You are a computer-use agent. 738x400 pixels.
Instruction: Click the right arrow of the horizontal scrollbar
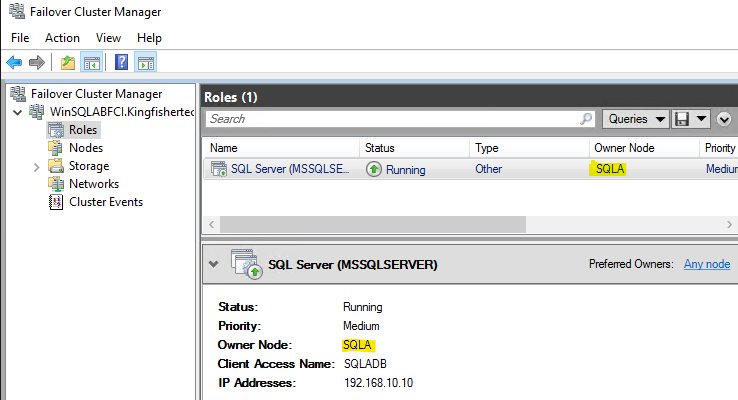pyautogui.click(x=730, y=224)
